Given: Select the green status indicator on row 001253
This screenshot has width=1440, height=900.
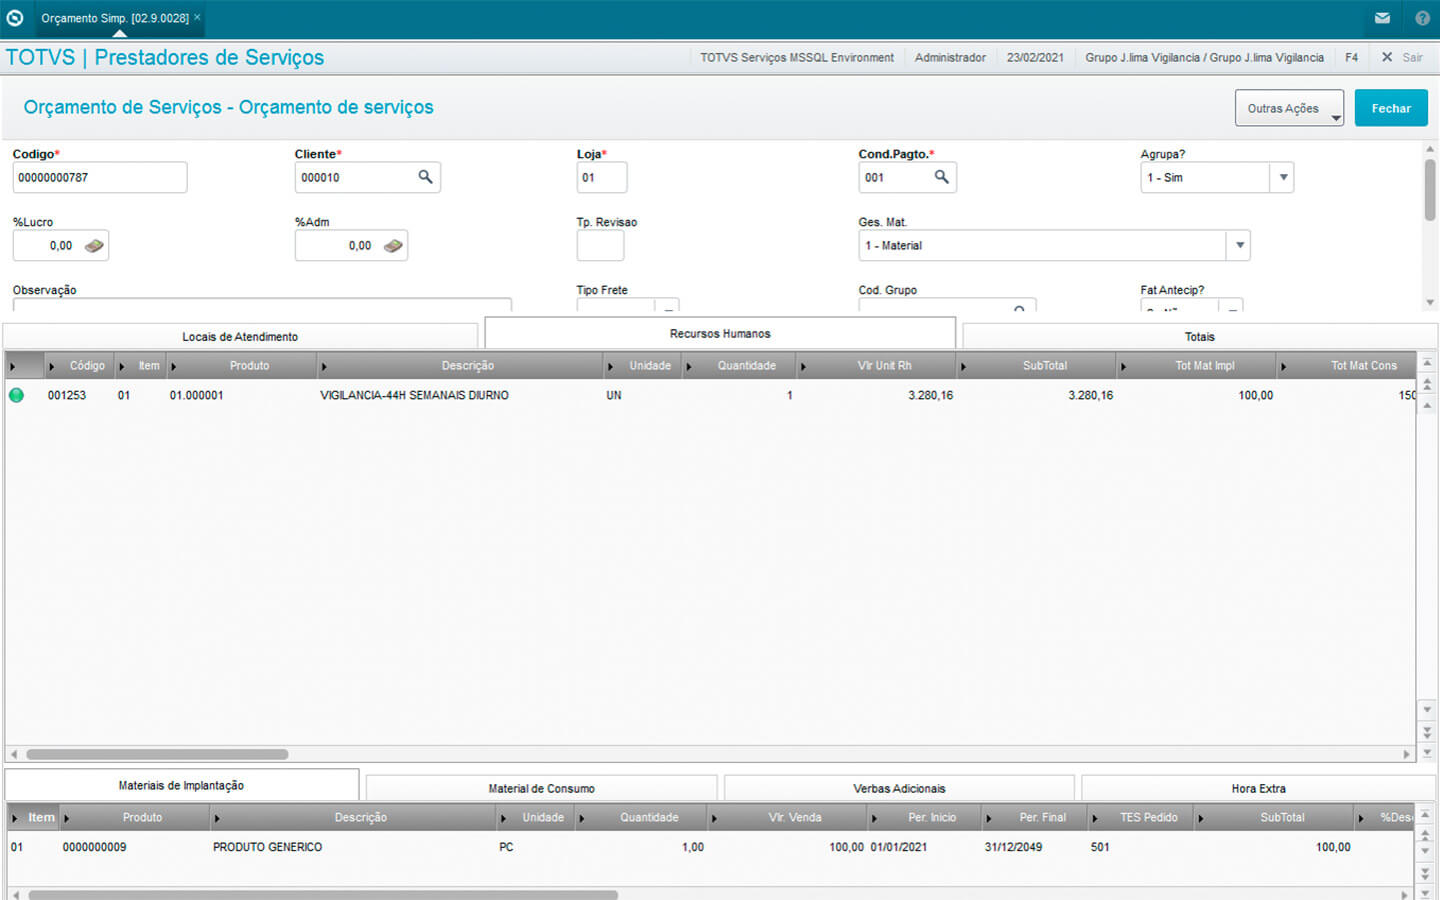Looking at the screenshot, I should pos(16,395).
